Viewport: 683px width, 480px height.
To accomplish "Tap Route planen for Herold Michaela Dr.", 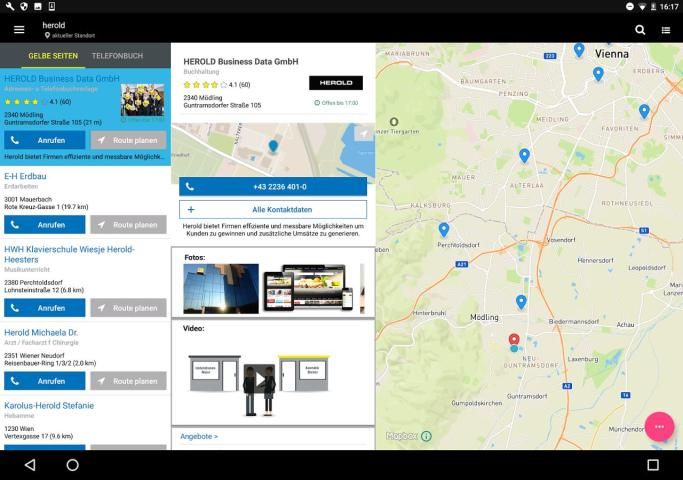I will coord(128,381).
